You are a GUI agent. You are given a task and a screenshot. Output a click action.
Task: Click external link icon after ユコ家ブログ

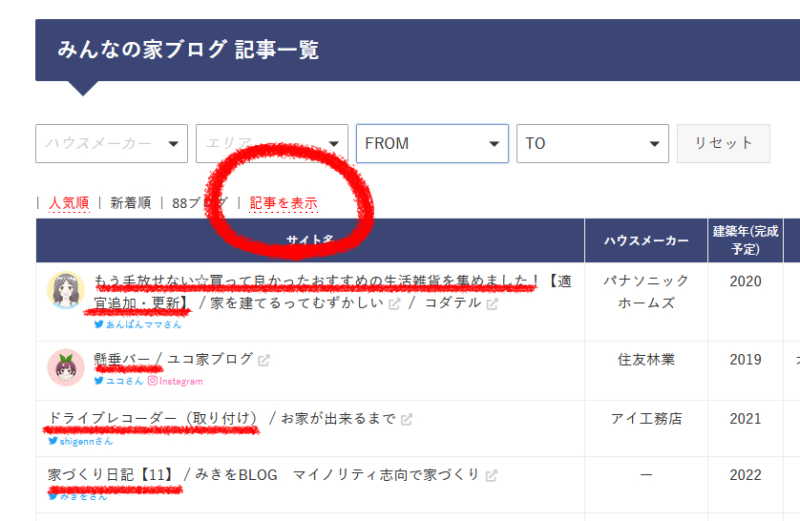click(x=264, y=360)
